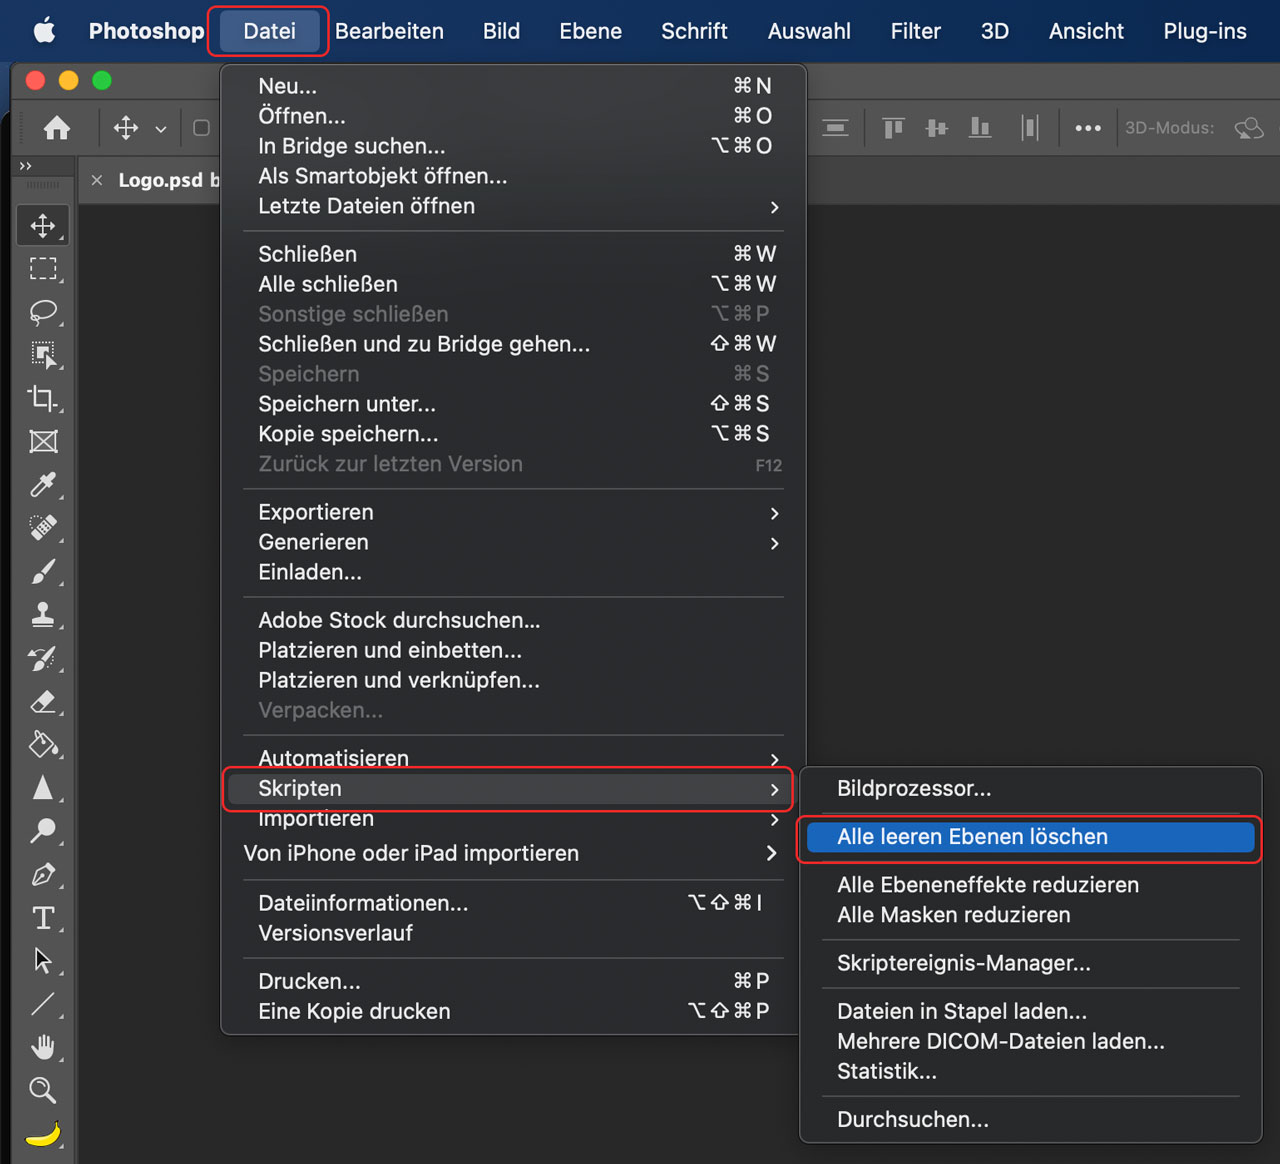Image resolution: width=1280 pixels, height=1164 pixels.
Task: Pick the Eyedropper tool
Action: 43,485
